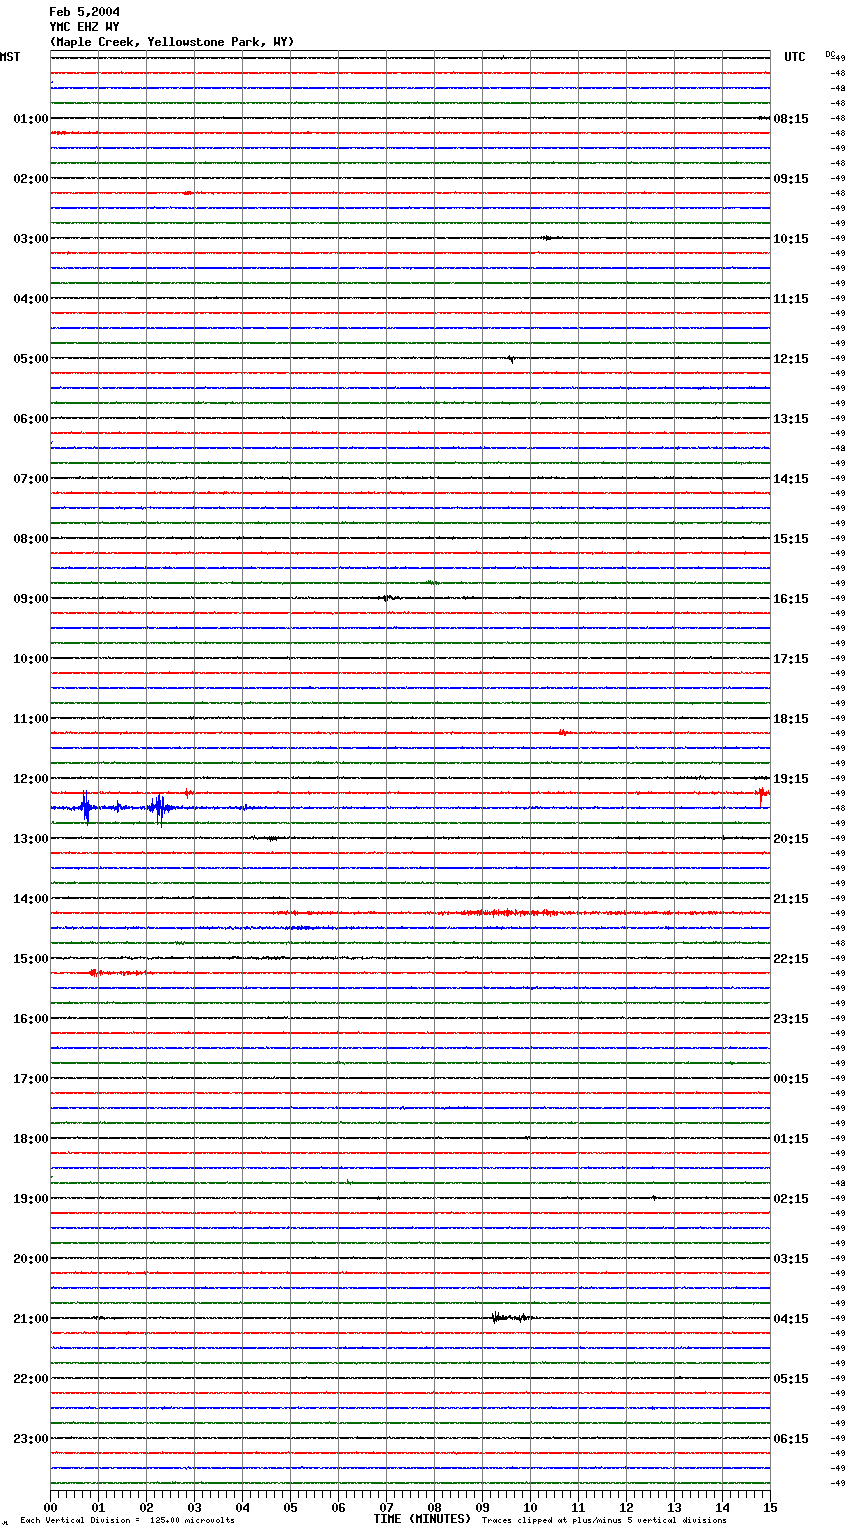Click minute tick label '05' on bottom axis
850x1534 pixels.
coord(290,1507)
